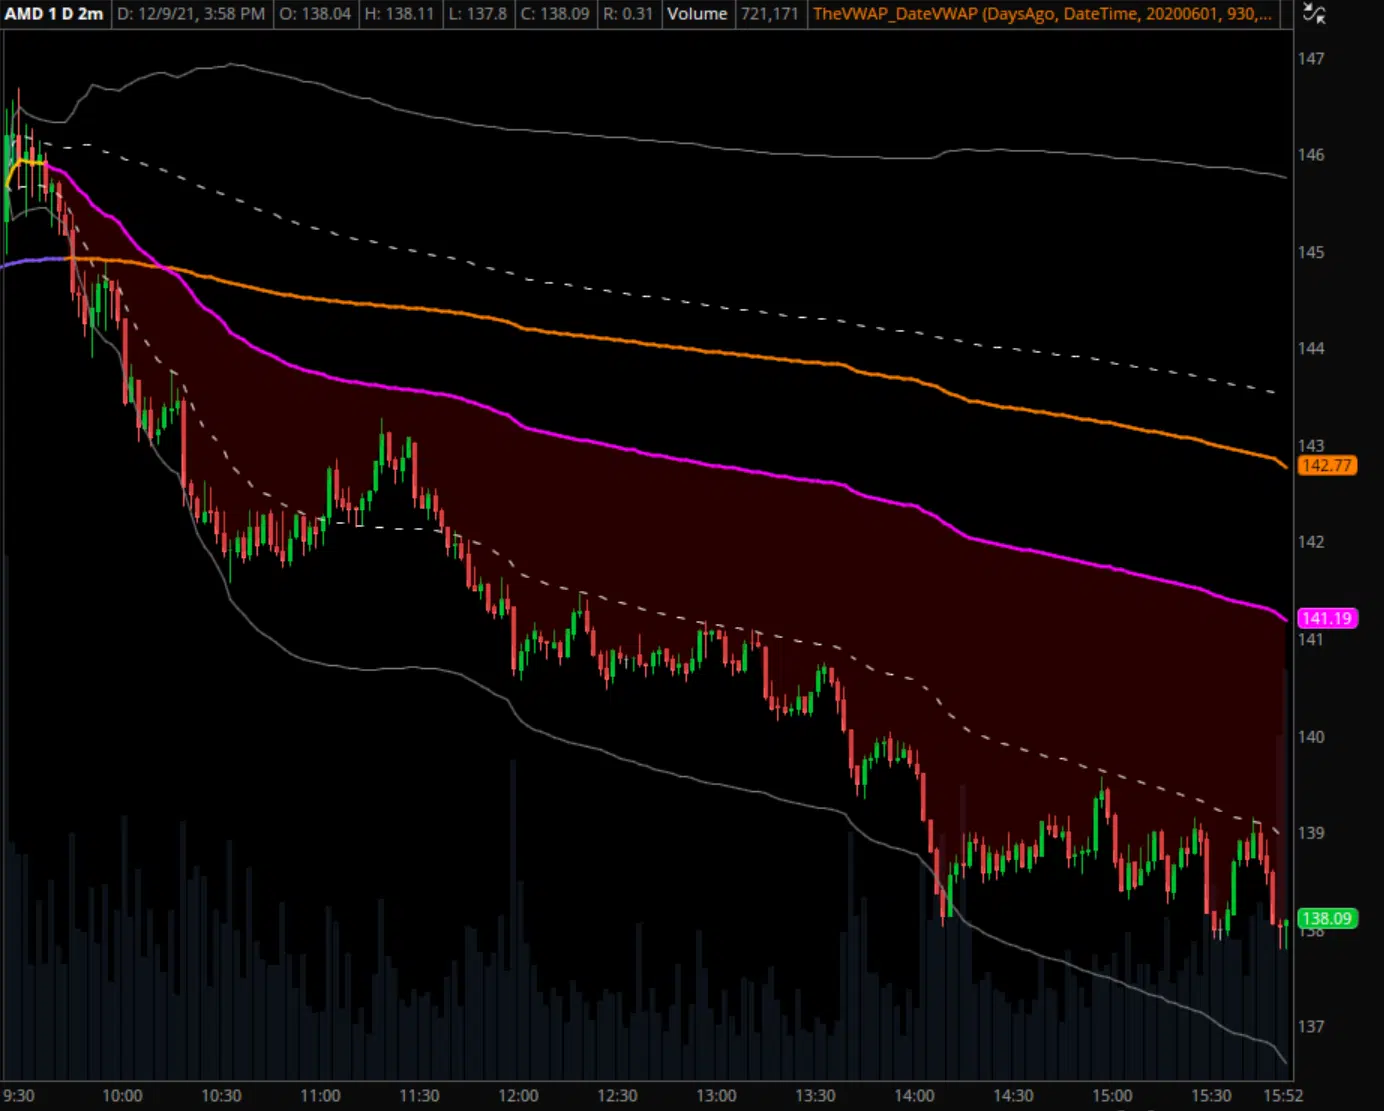Click the 13:30 time axis label
1384x1111 pixels.
(x=815, y=1096)
